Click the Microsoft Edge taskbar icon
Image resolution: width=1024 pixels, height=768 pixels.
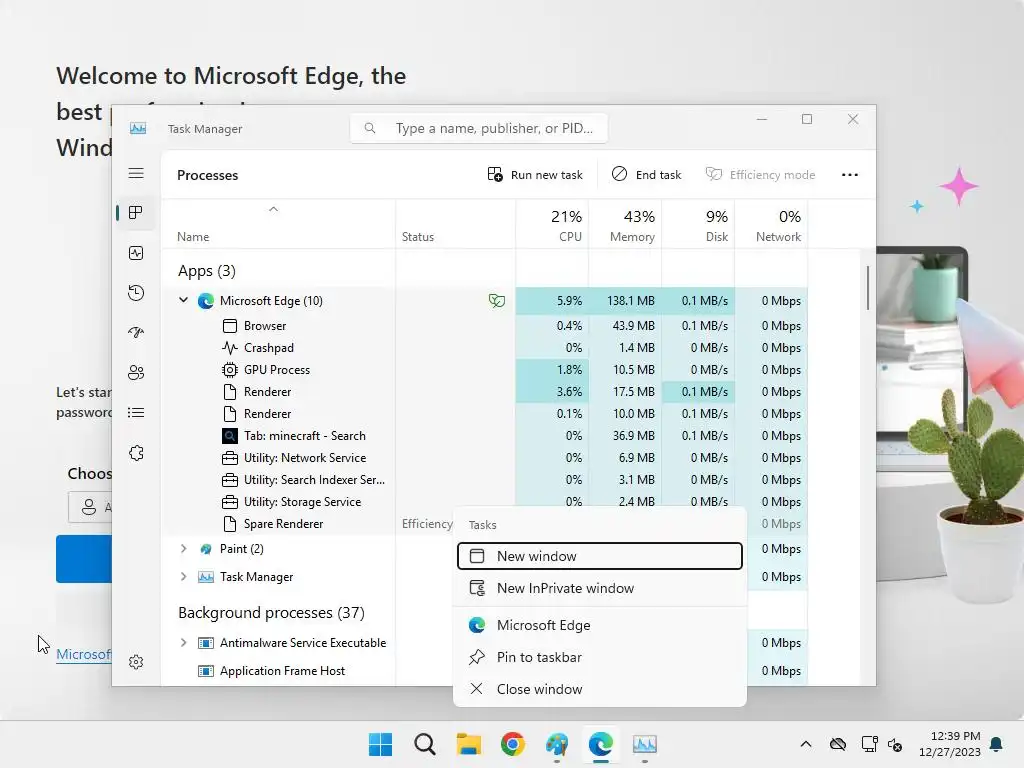click(x=601, y=744)
